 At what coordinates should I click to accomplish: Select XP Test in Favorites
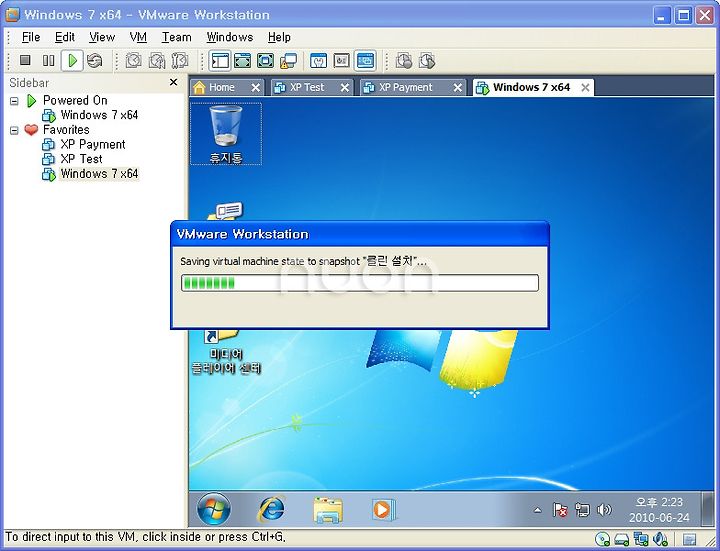tap(82, 159)
